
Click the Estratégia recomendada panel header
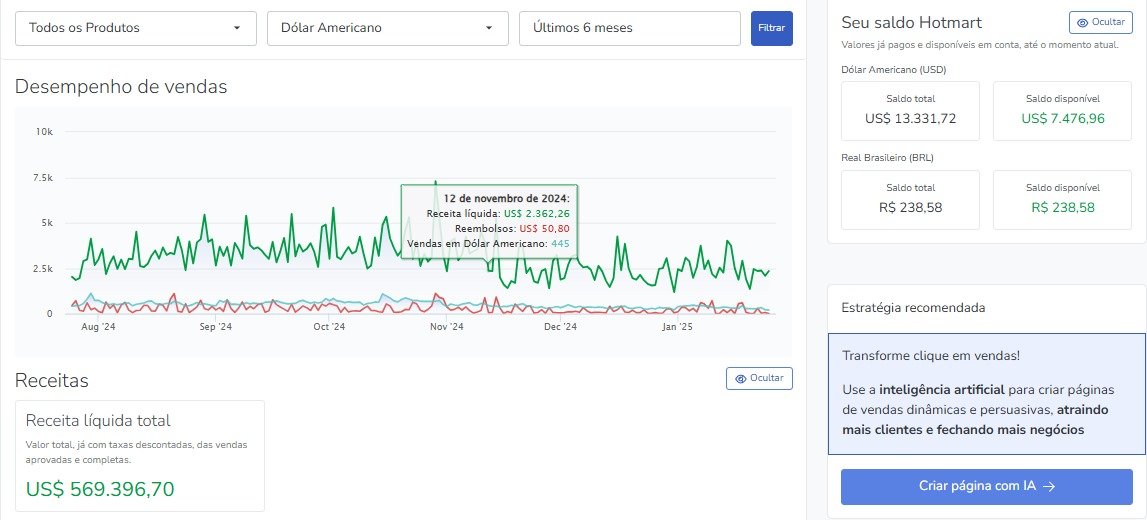913,307
